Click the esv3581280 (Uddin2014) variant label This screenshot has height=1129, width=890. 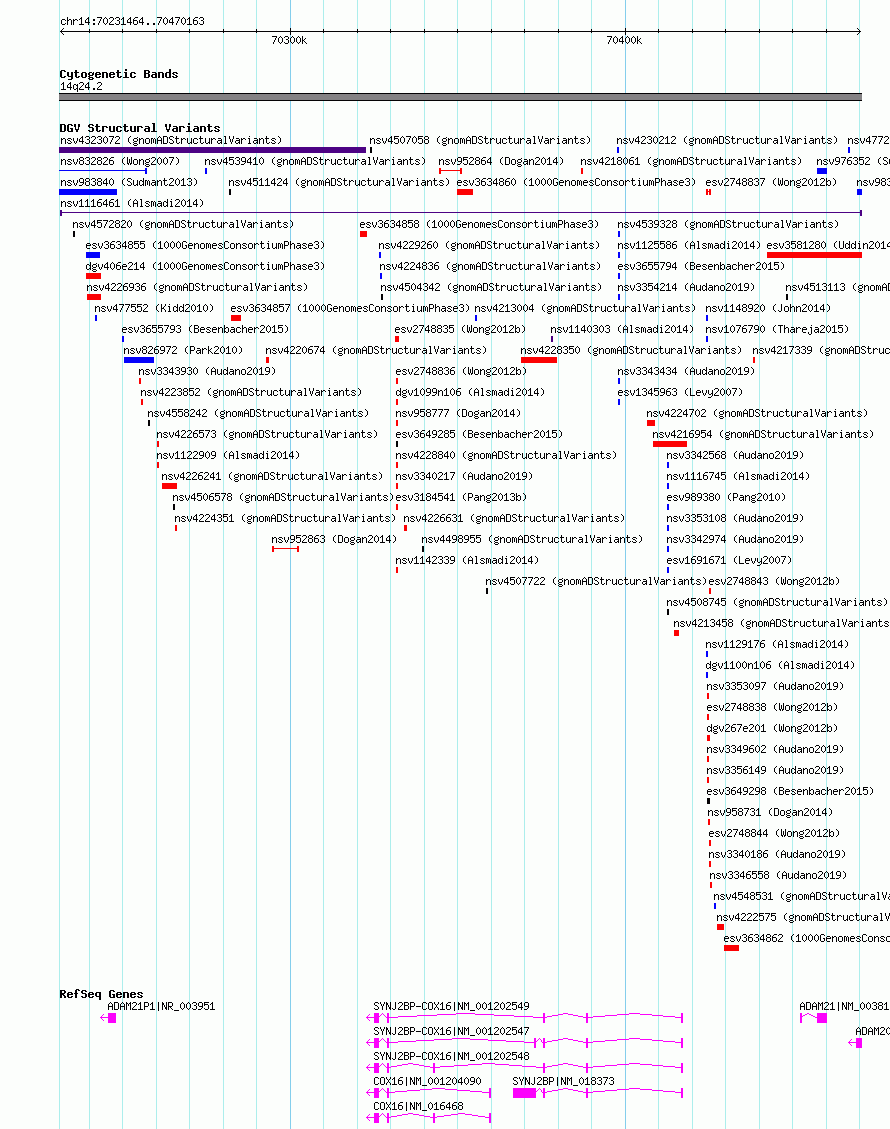[828, 245]
